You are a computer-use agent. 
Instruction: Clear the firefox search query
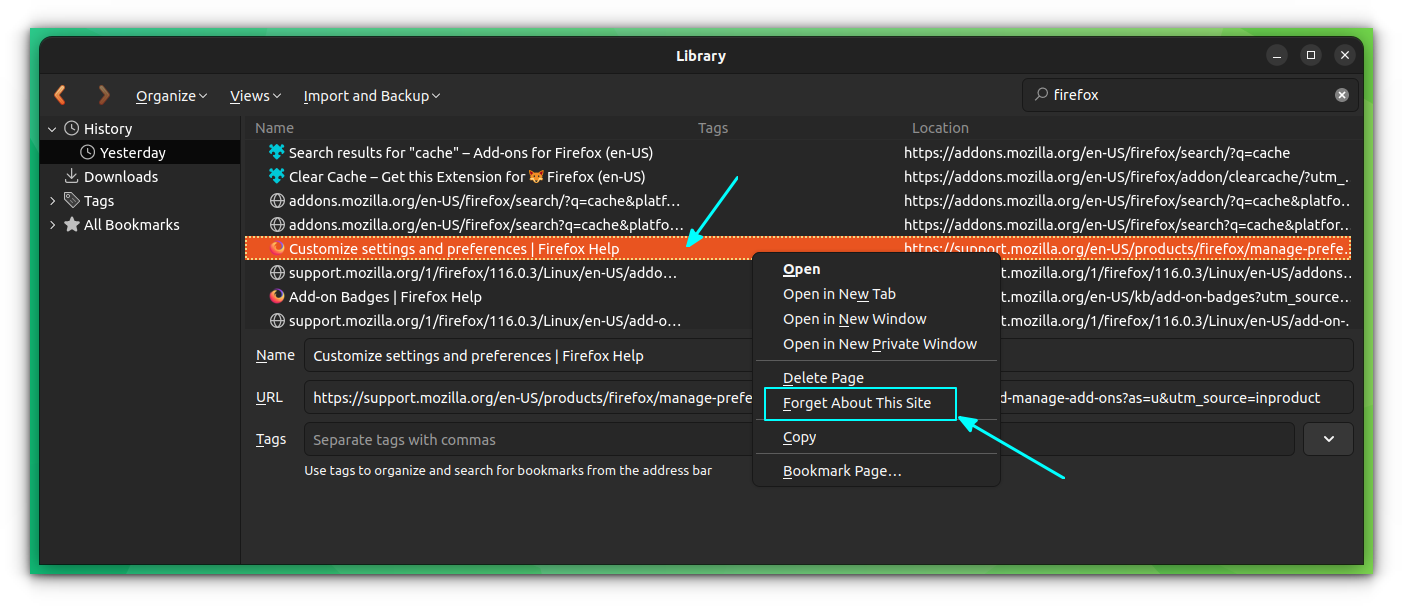[1341, 94]
